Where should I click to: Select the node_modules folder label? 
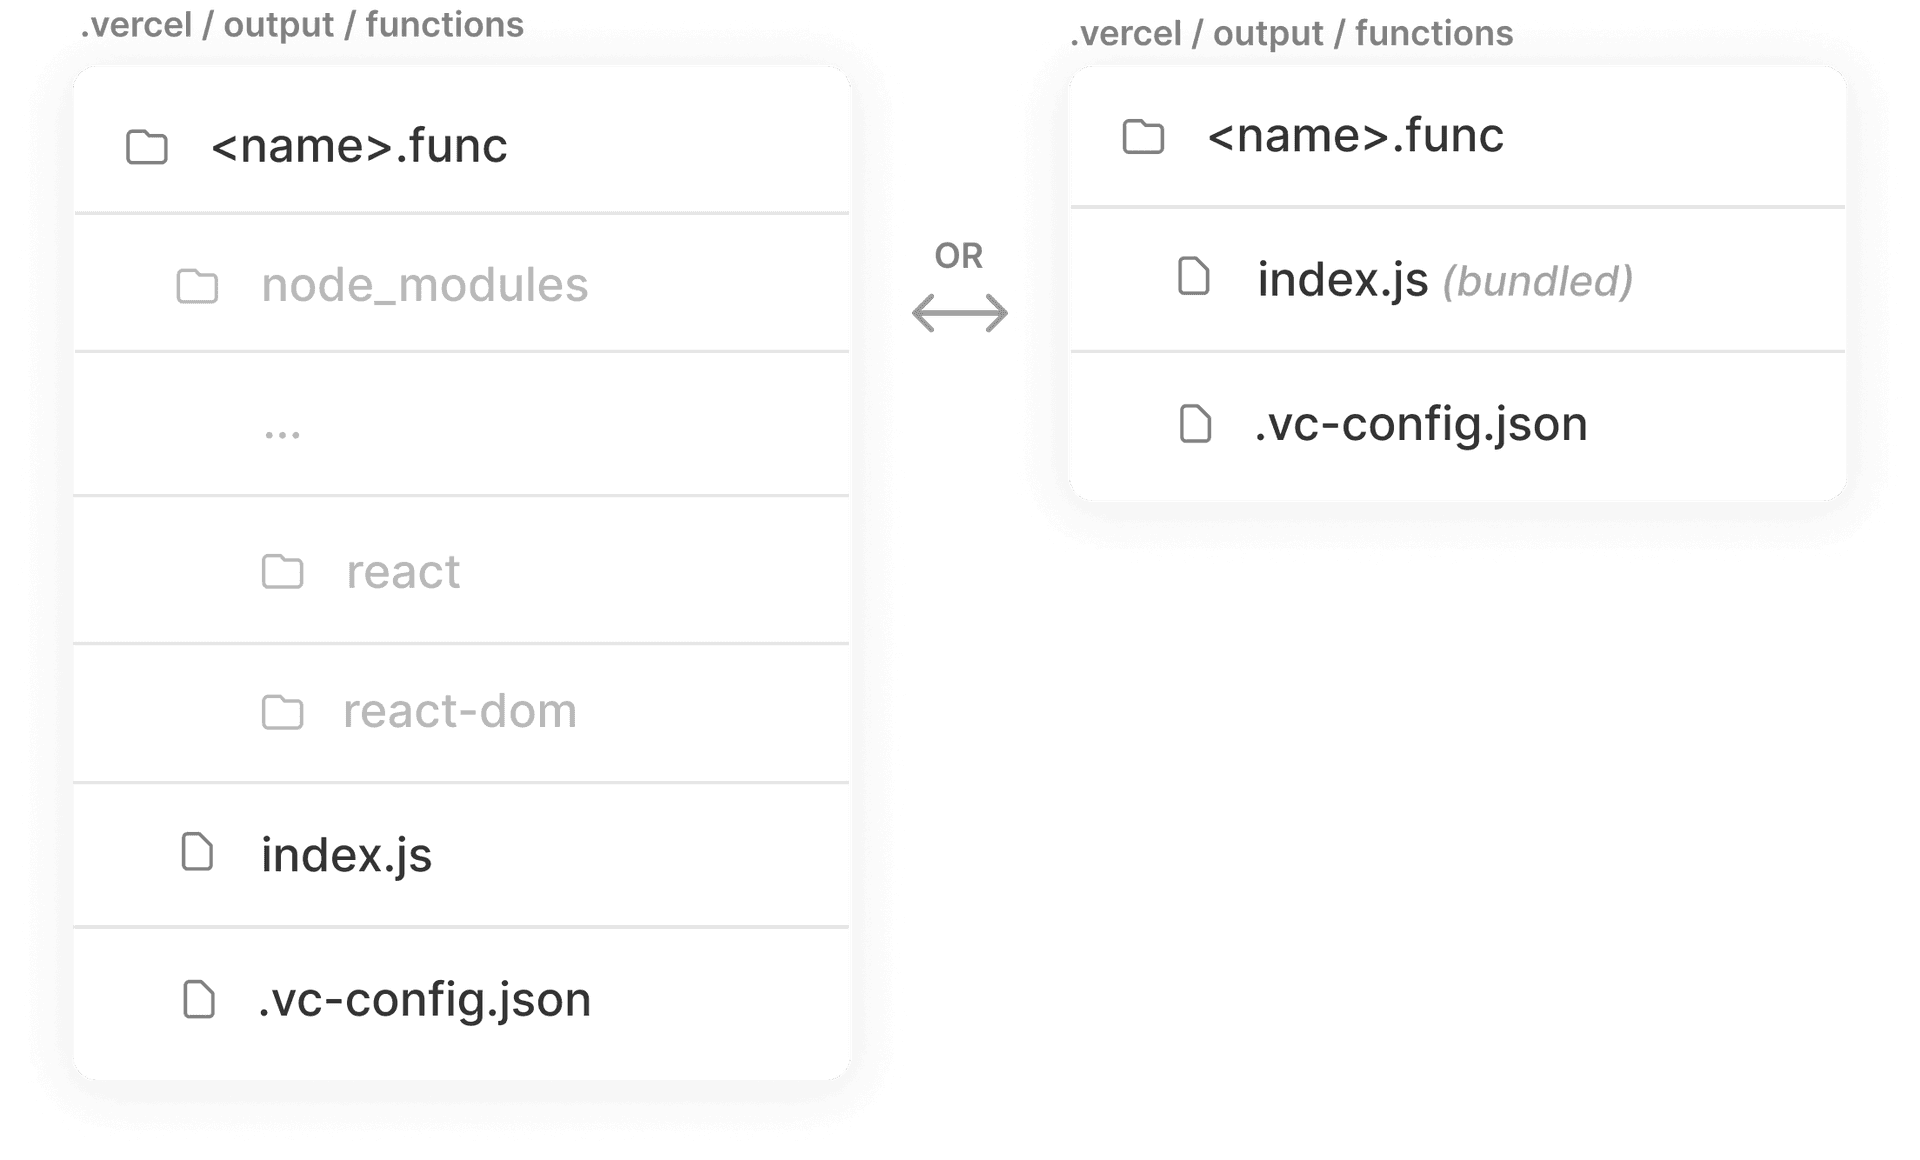[x=424, y=285]
